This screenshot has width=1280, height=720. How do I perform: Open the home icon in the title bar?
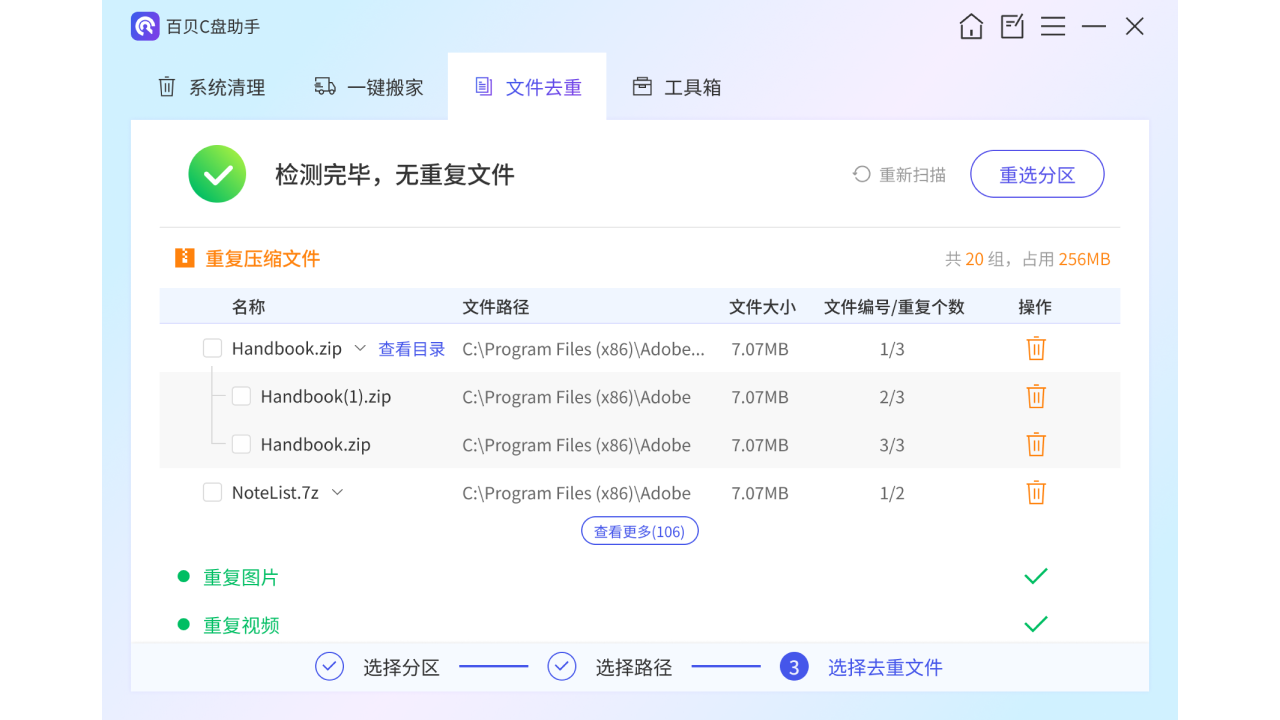click(970, 26)
